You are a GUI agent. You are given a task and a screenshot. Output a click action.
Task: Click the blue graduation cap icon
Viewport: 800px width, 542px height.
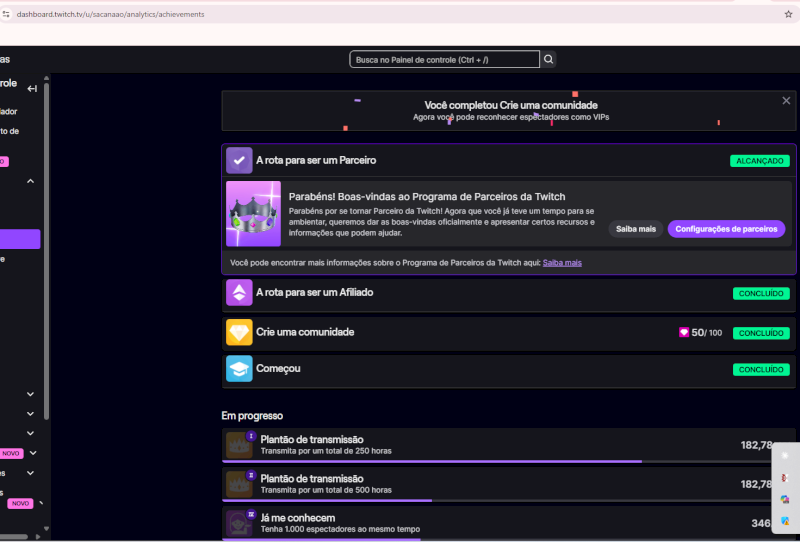239,368
